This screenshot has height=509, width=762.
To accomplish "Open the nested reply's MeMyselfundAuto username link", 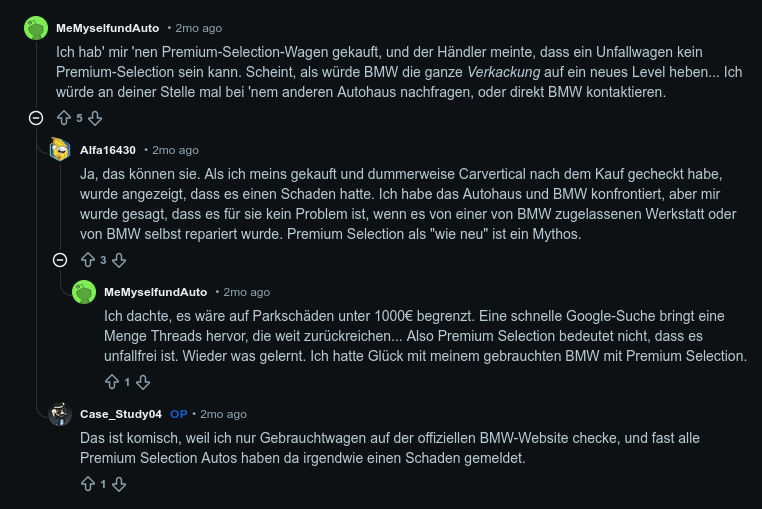I will point(155,292).
